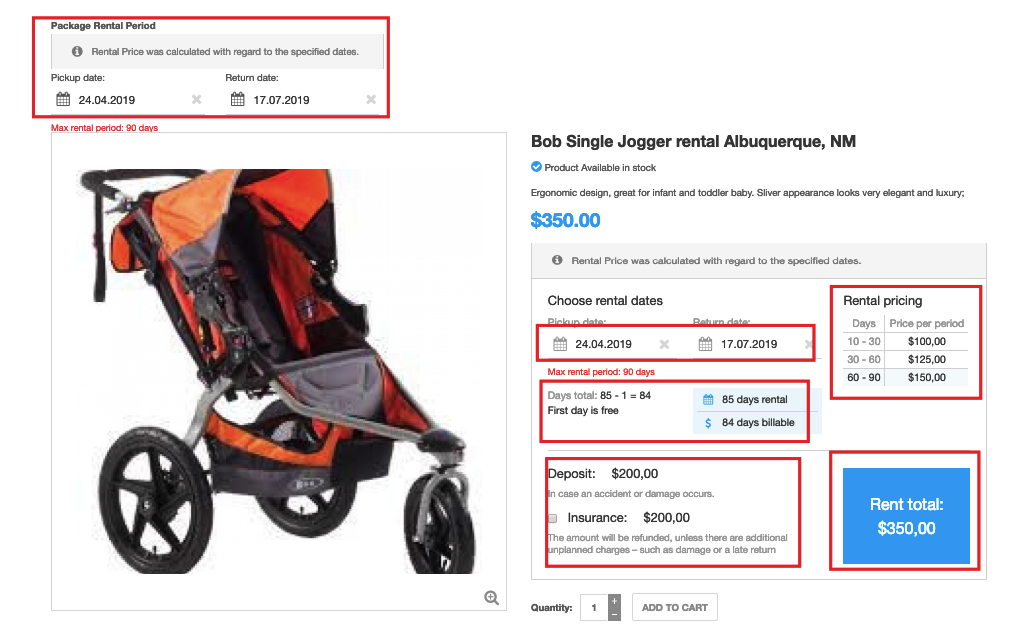The width and height of the screenshot is (1015, 639).
Task: Click calendar icon beside top Return date
Action: pyautogui.click(x=238, y=99)
